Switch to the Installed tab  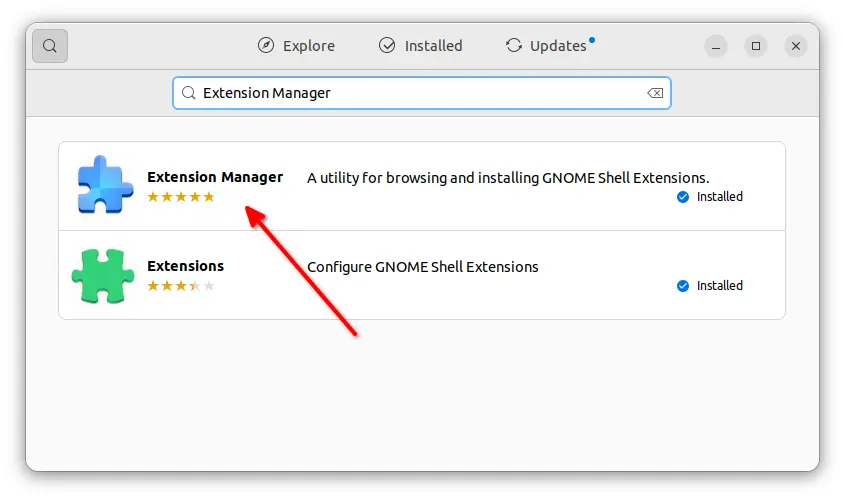(x=420, y=46)
